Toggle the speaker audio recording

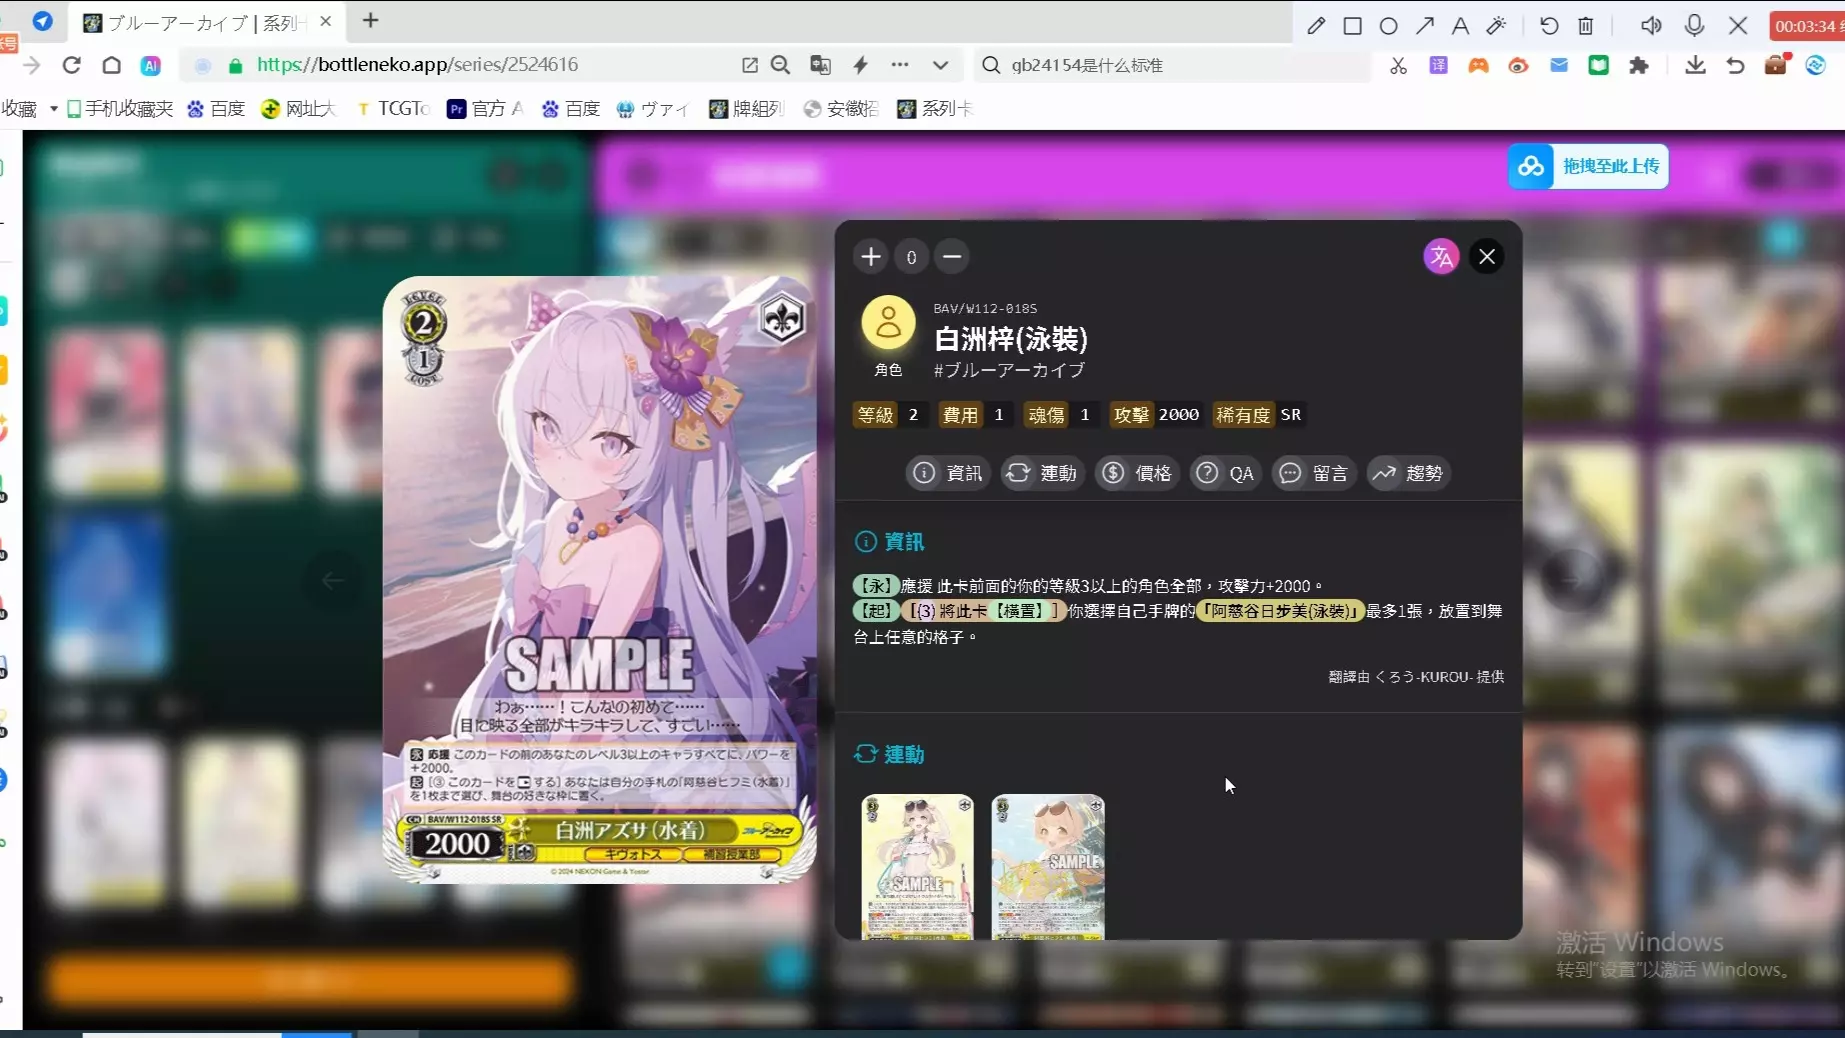tap(1651, 26)
